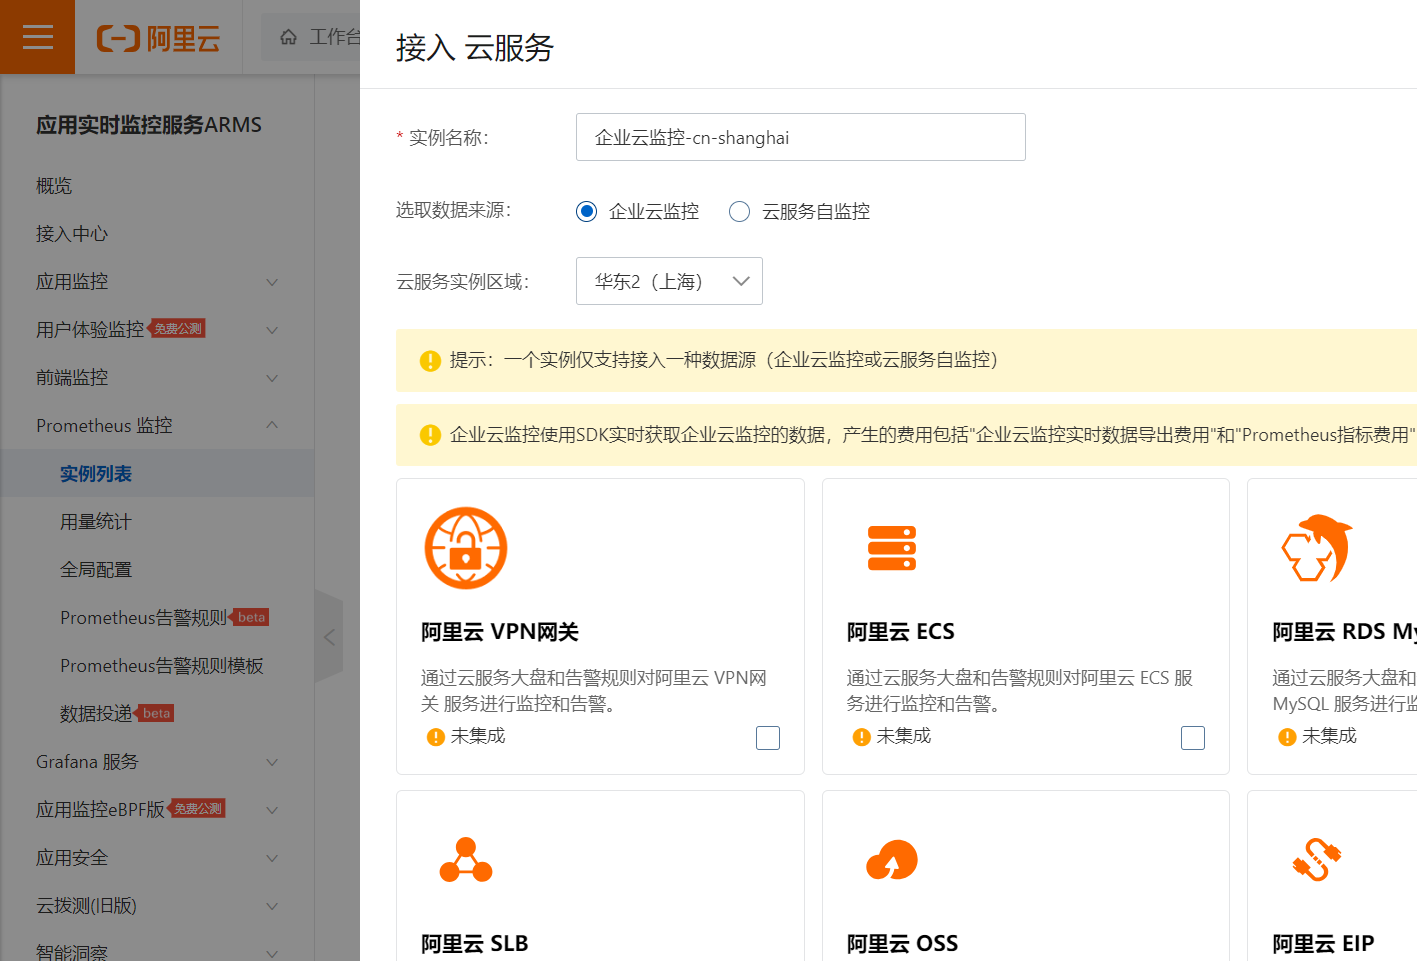
Task: Click the 阿里云 SLB node icon
Action: [x=466, y=860]
